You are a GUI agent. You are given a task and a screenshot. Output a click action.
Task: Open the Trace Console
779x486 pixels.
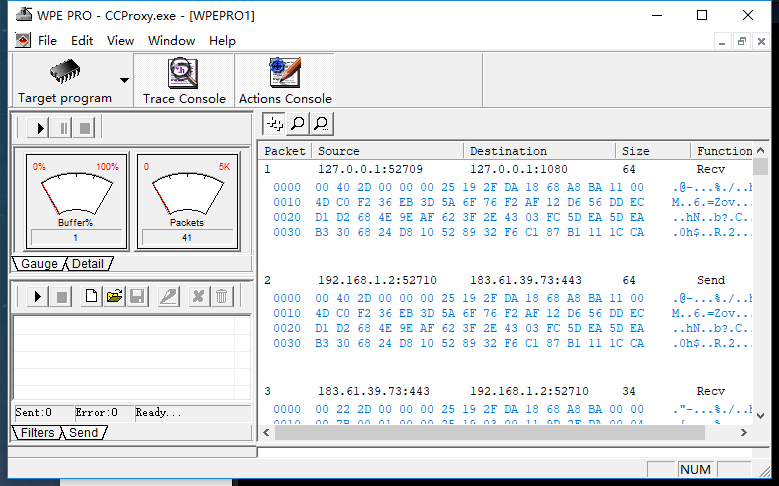coord(184,81)
